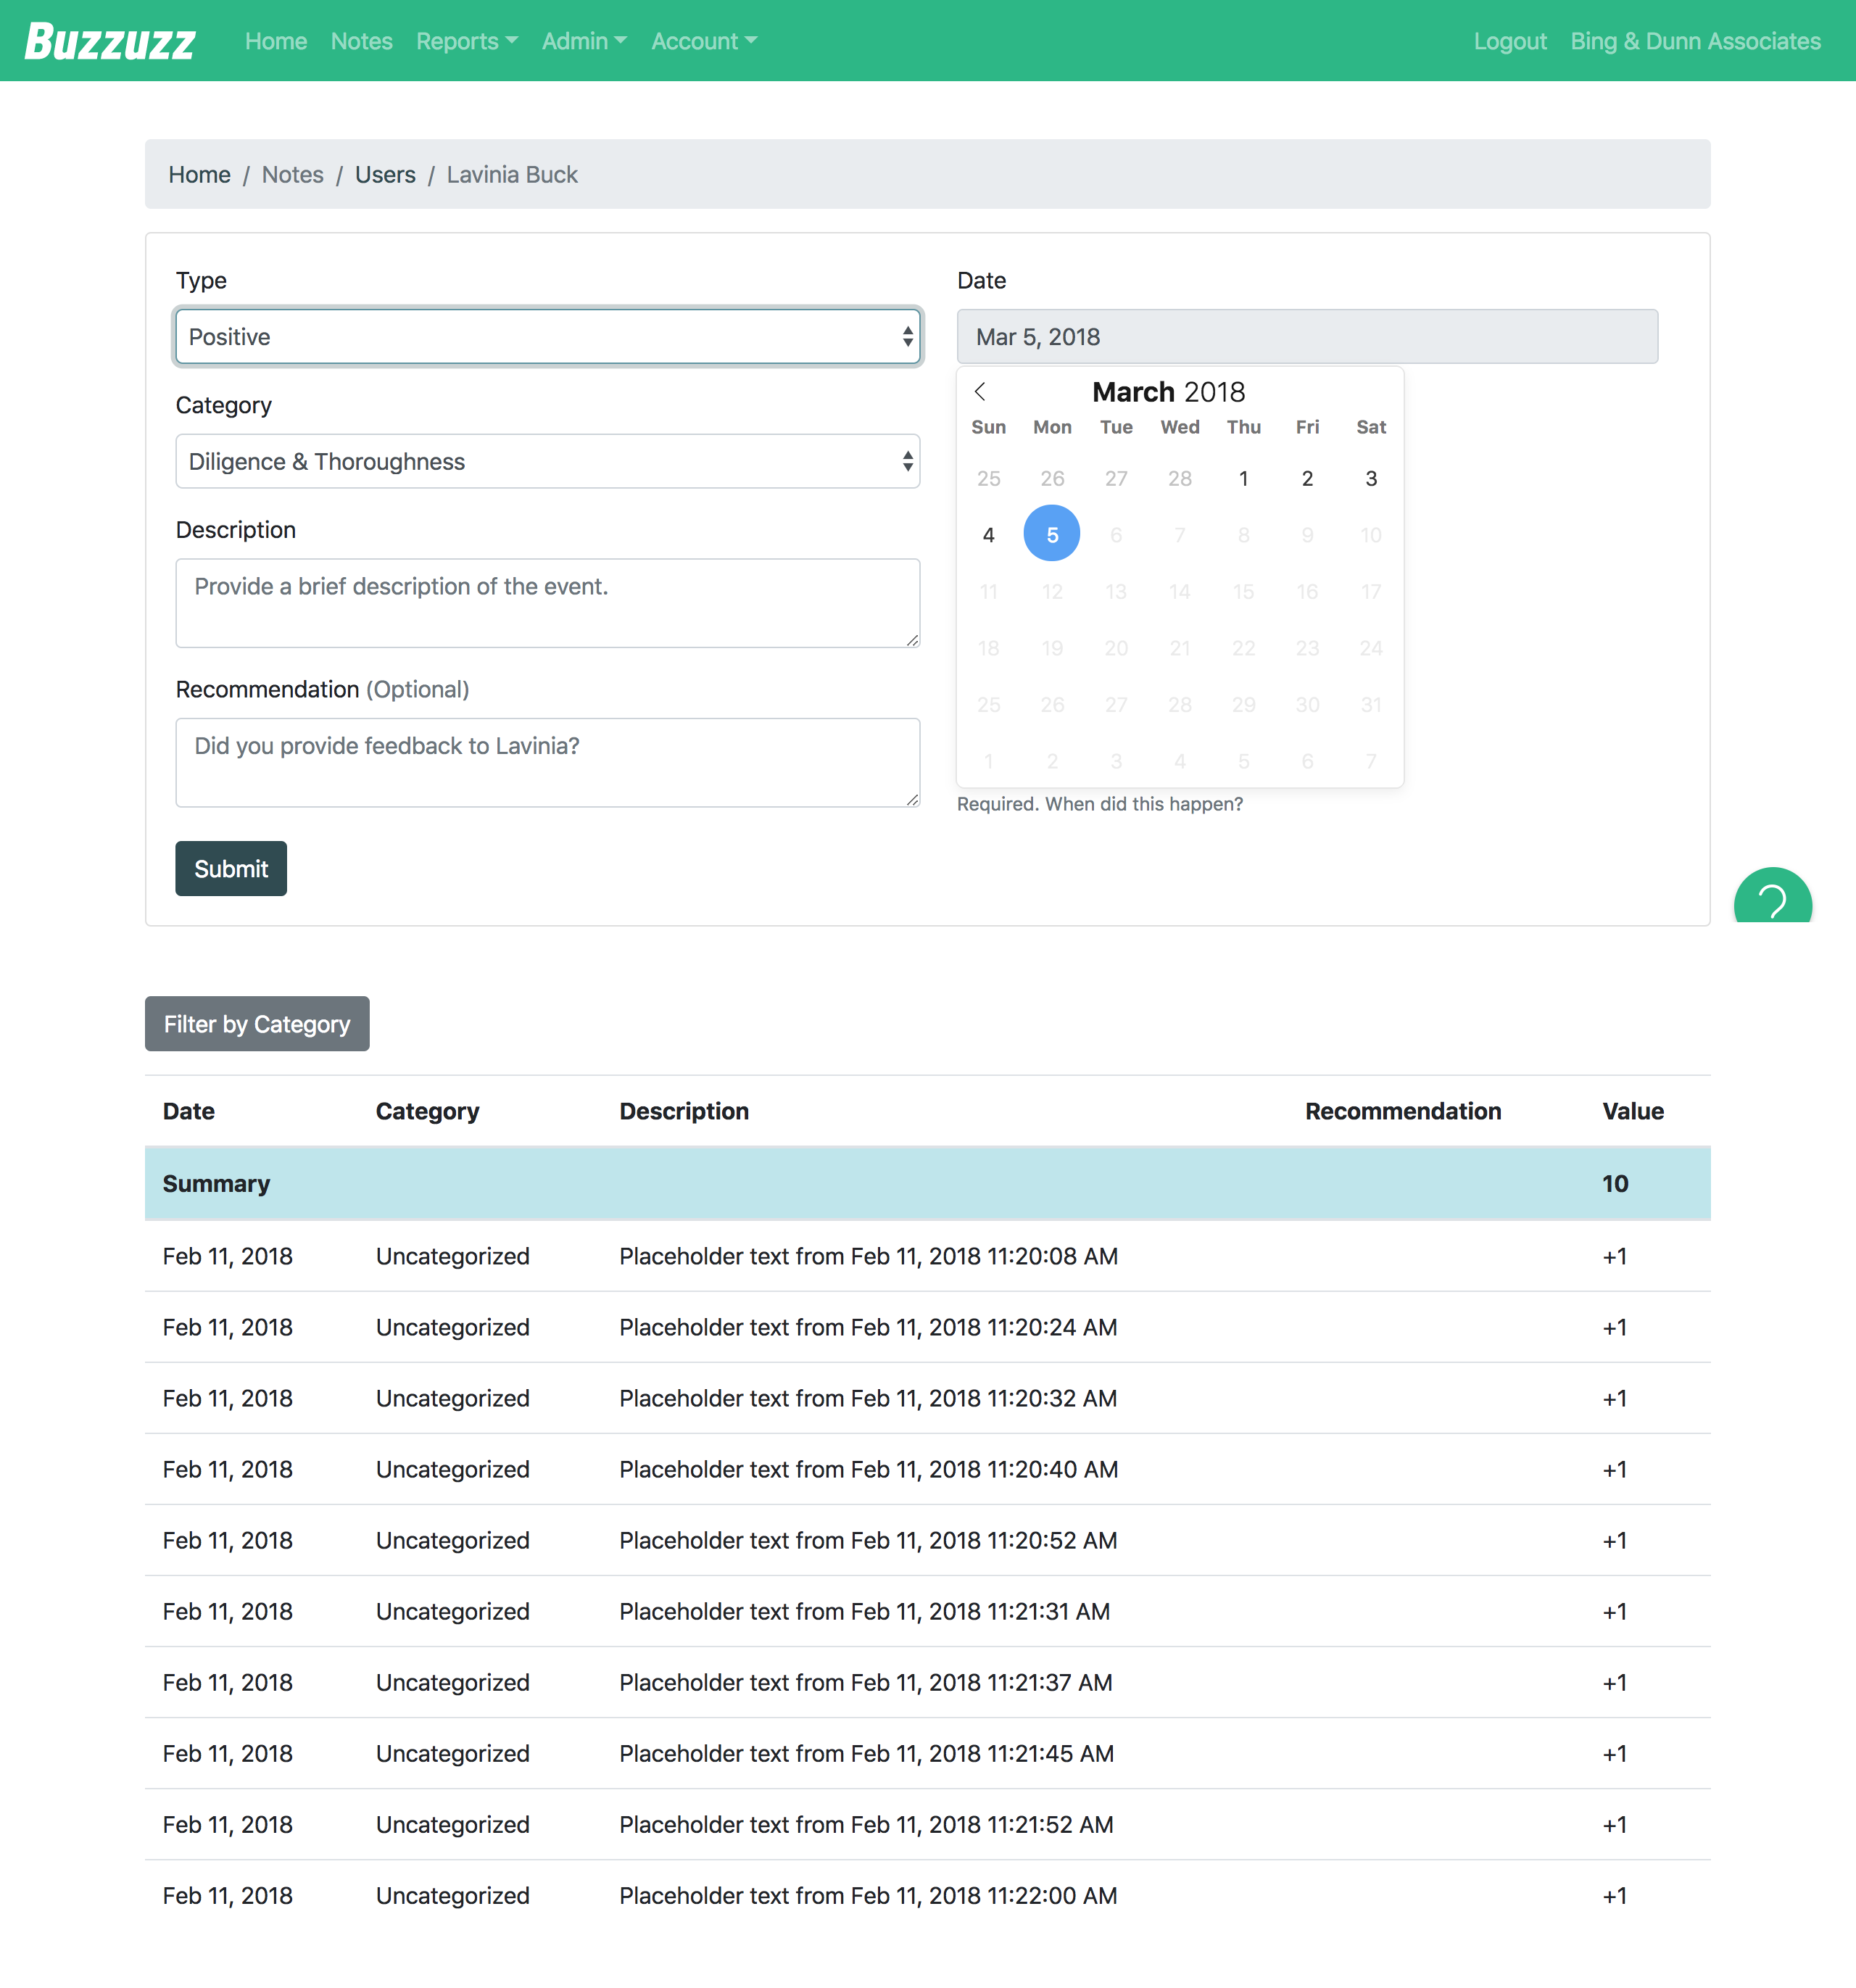Go to Notes in the navbar

(x=361, y=41)
